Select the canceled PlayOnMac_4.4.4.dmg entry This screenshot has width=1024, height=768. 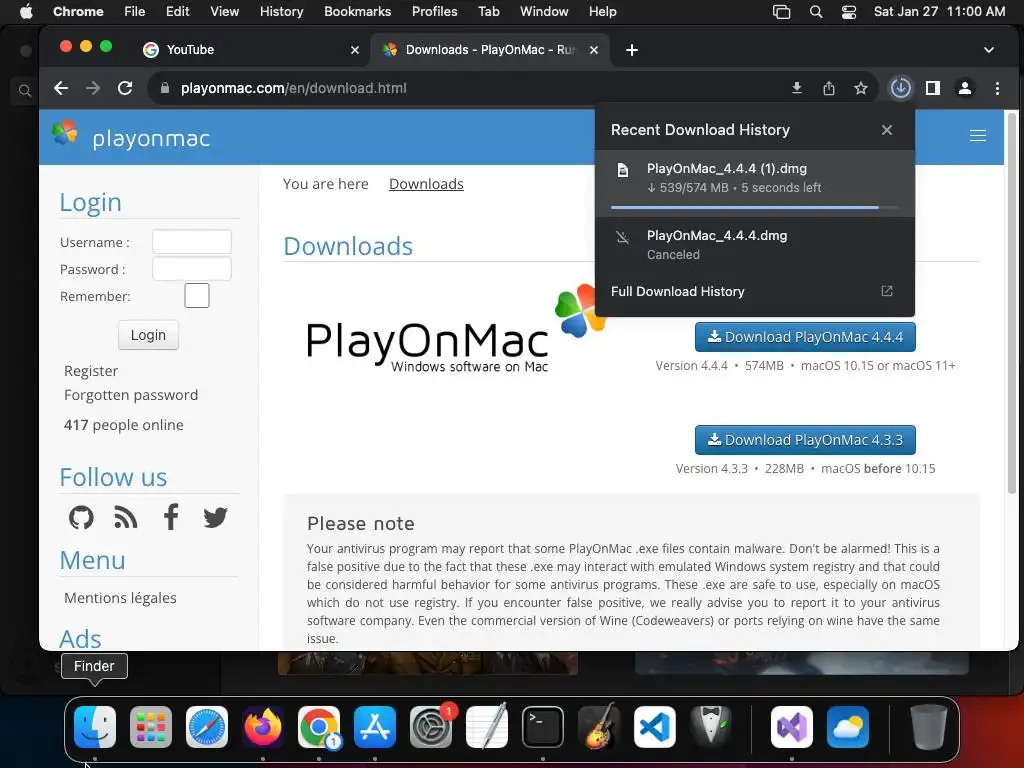pos(754,245)
